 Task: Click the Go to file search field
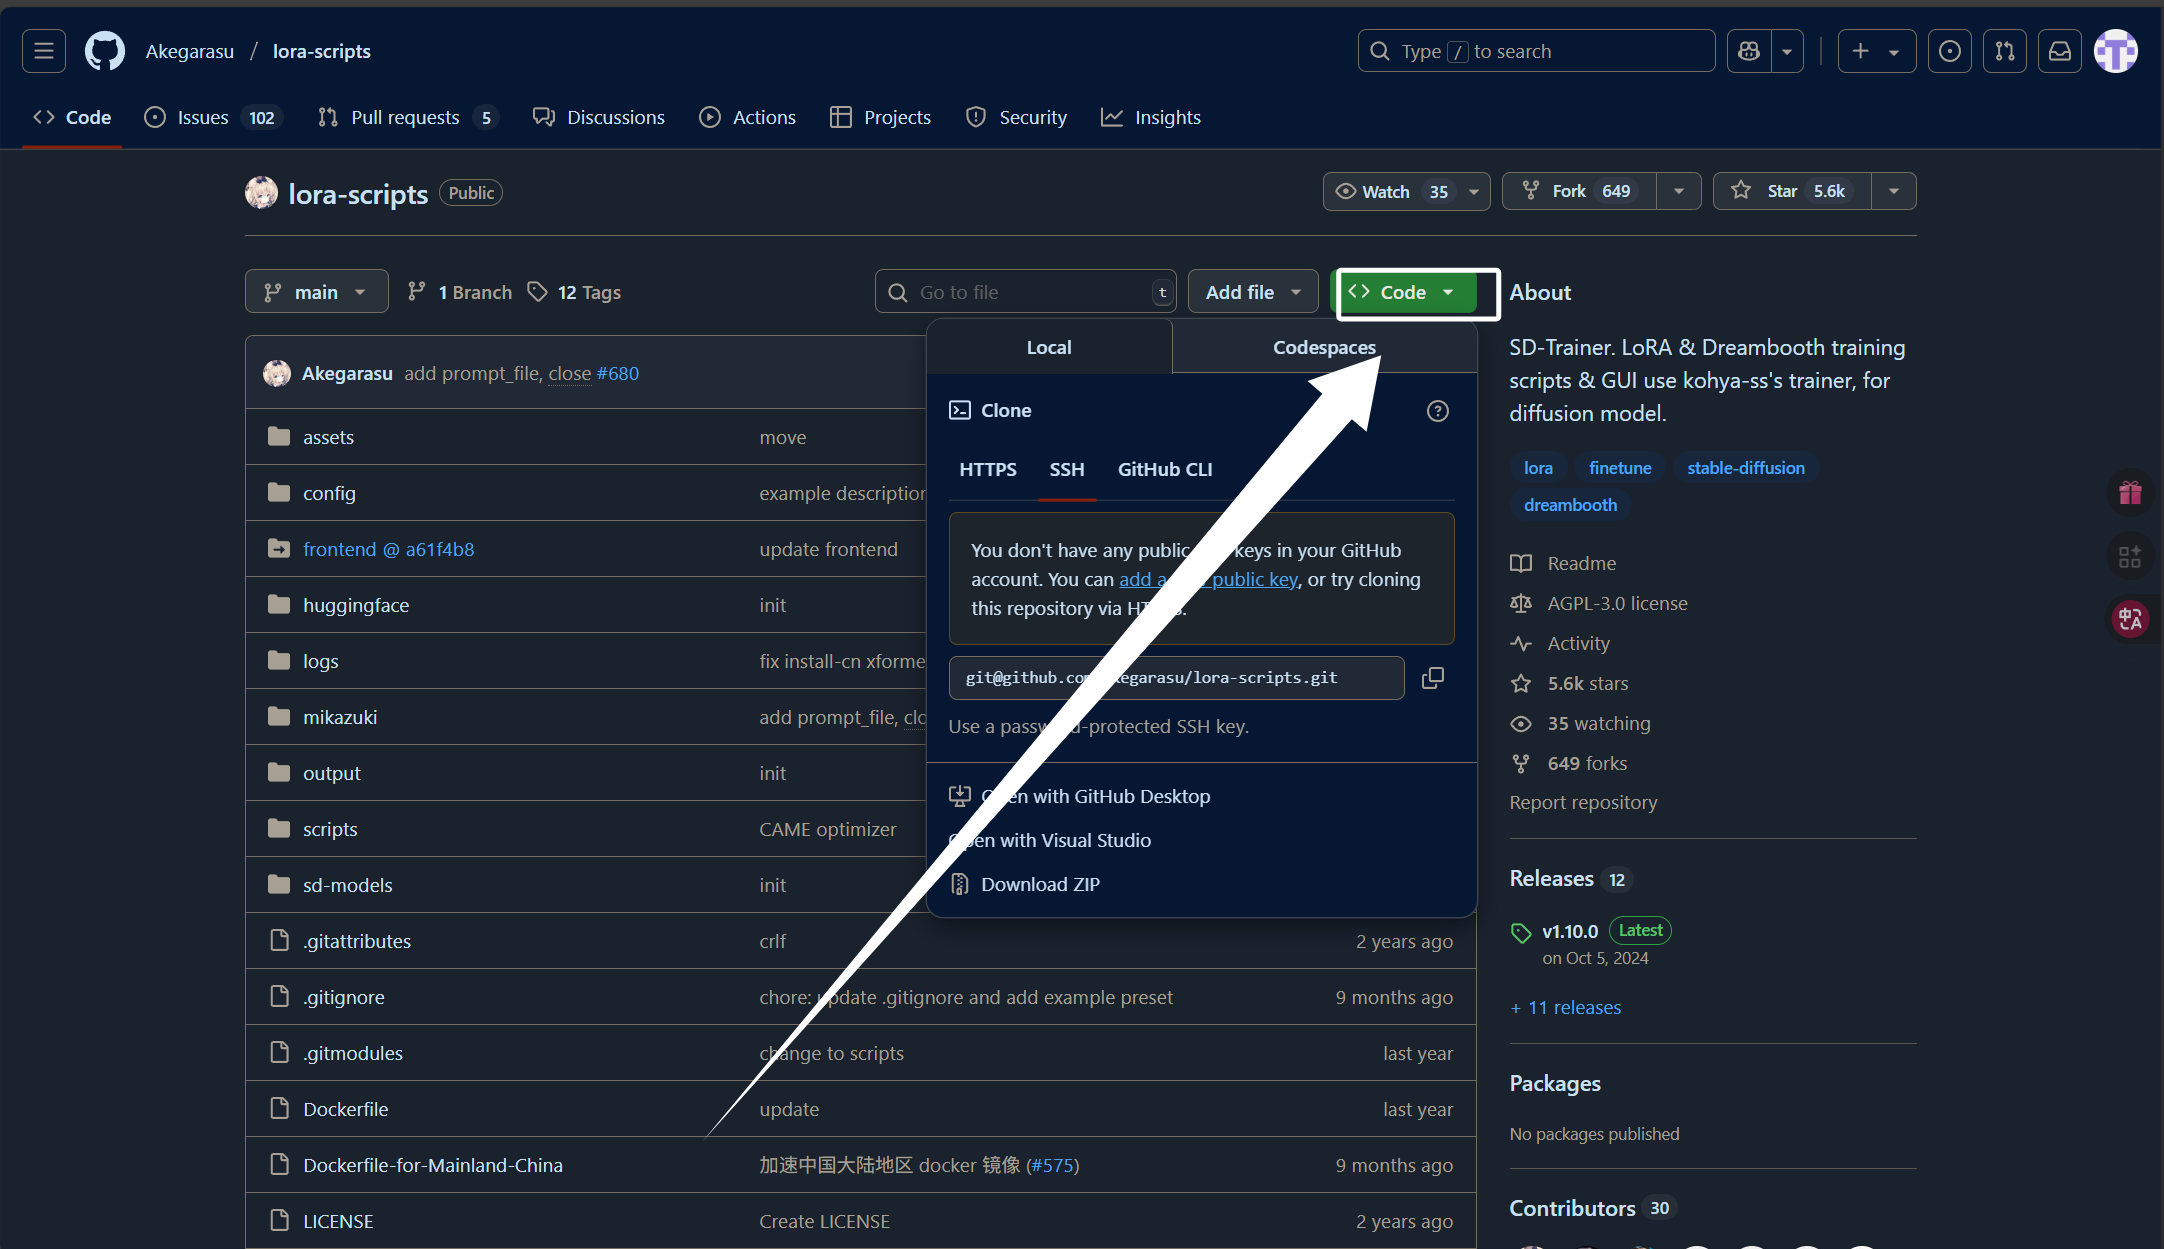click(1025, 292)
